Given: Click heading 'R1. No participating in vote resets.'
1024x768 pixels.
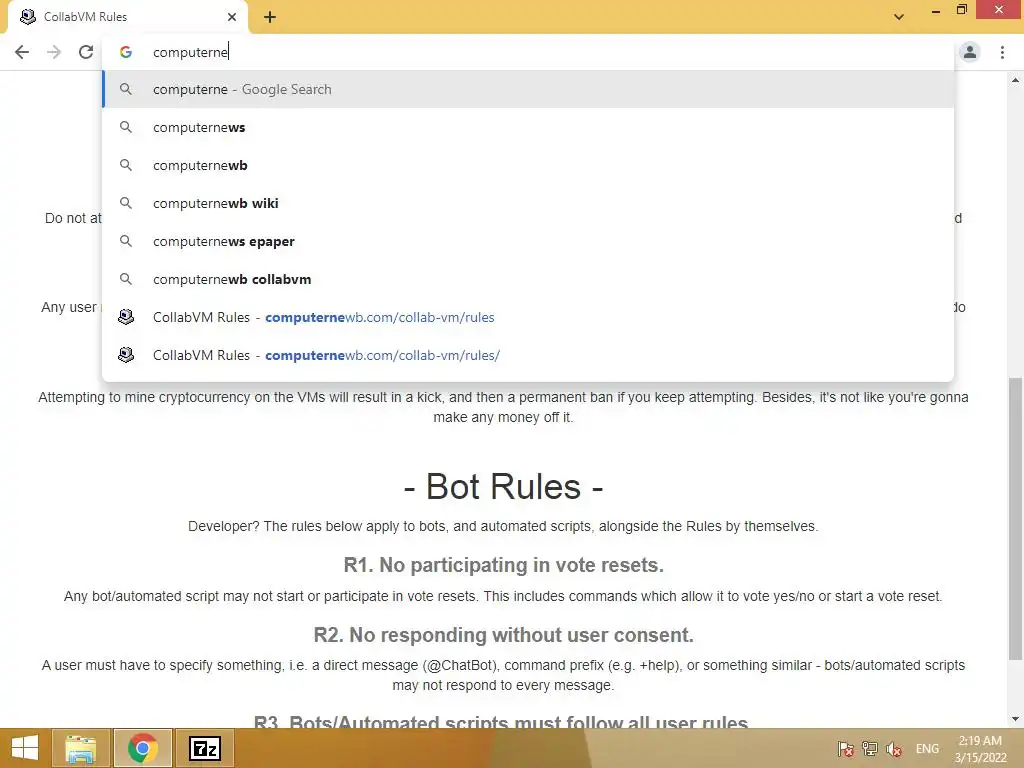Looking at the screenshot, I should 504,565.
